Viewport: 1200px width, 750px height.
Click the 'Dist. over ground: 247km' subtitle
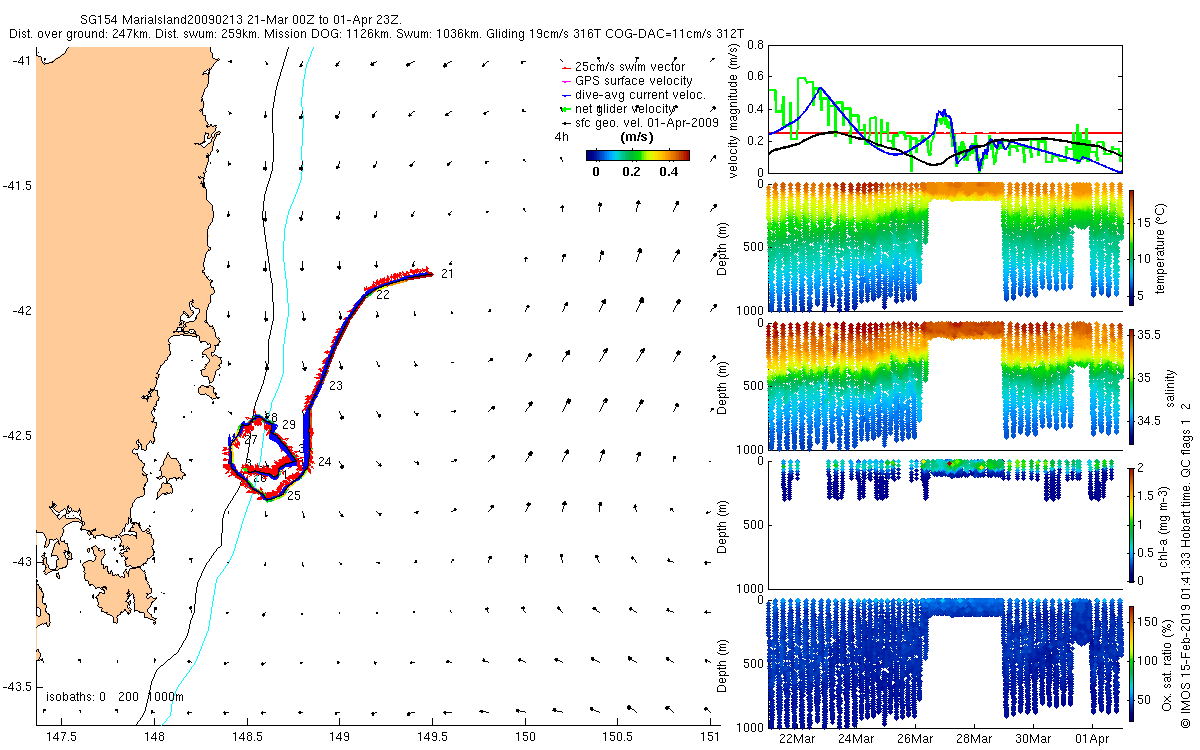(81, 34)
